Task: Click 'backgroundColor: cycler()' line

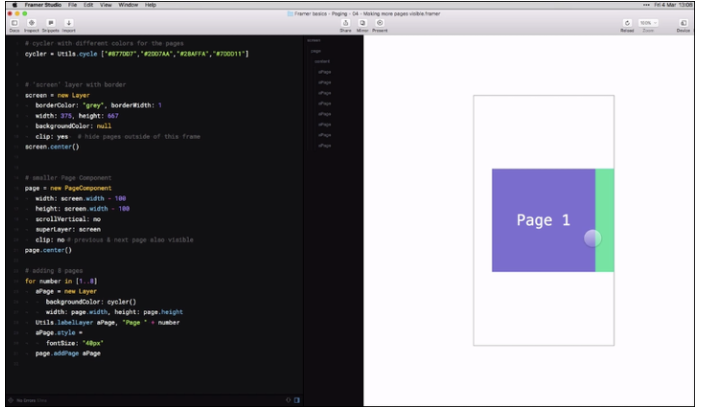Action: coord(91,302)
